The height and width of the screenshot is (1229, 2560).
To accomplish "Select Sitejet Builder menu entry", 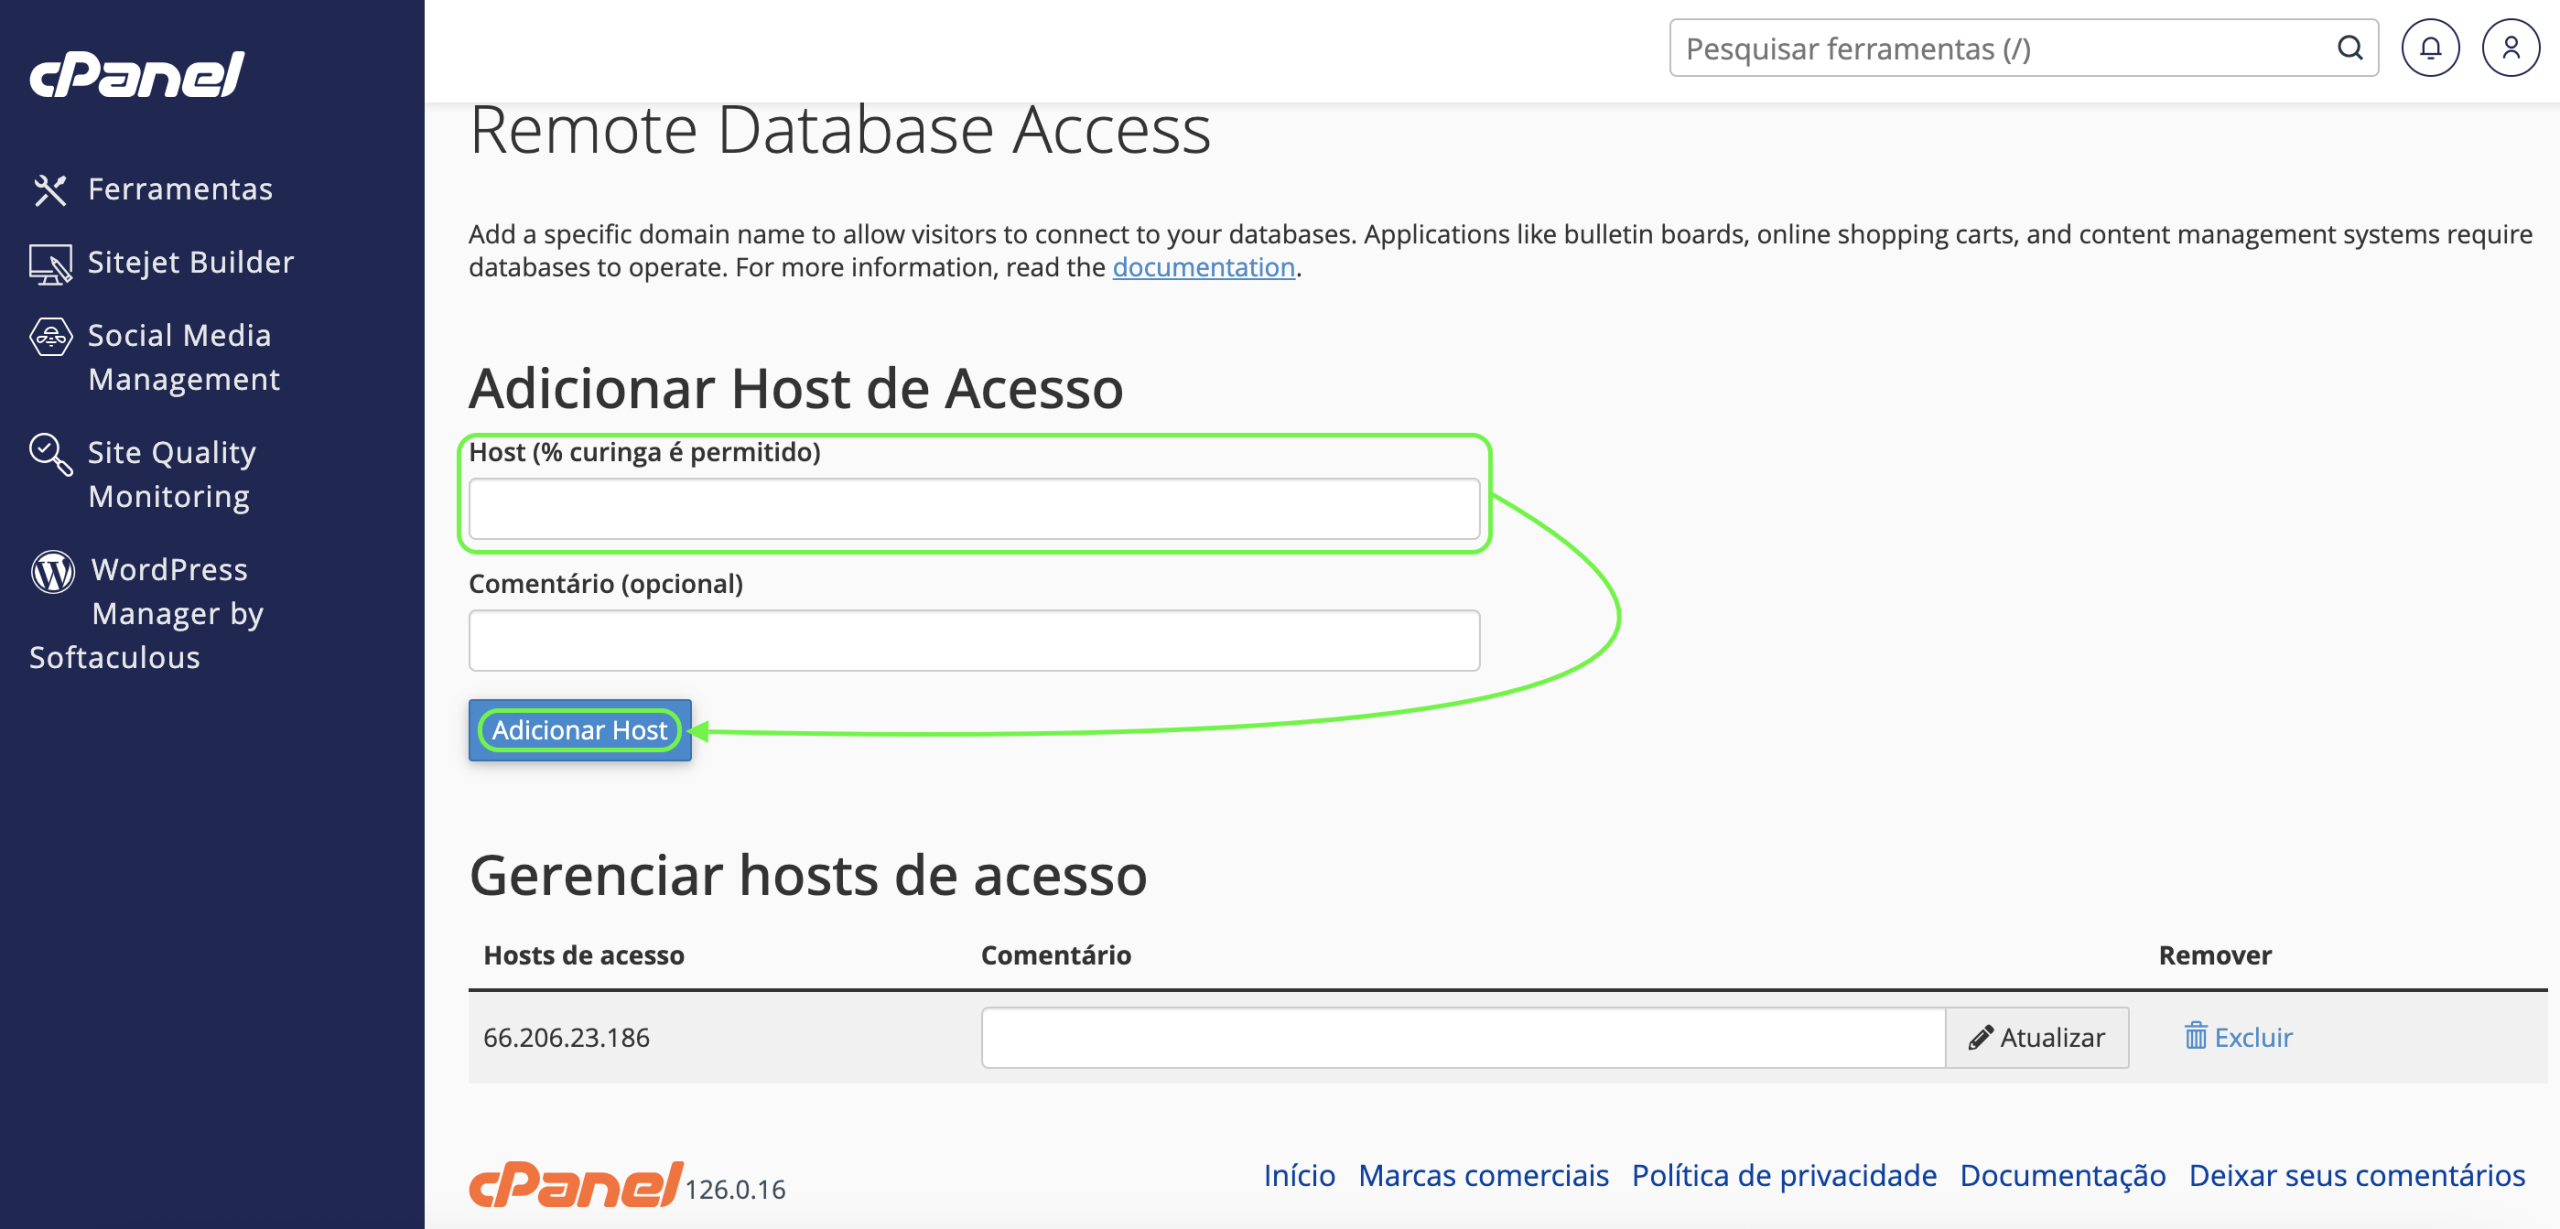I will (x=191, y=262).
